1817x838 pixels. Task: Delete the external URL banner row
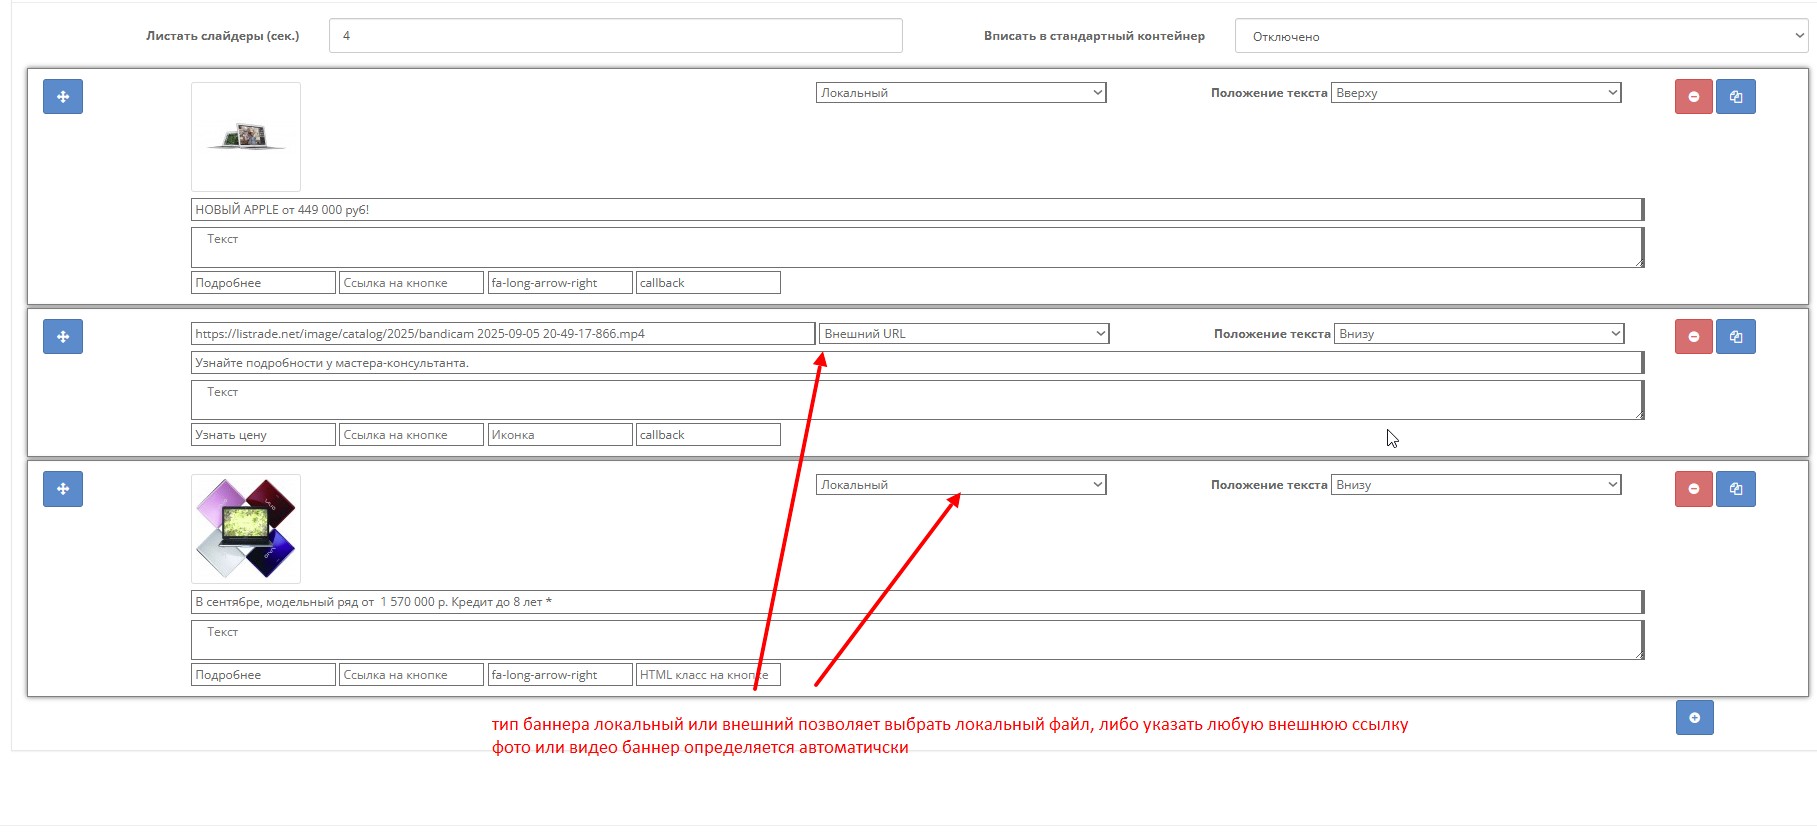click(x=1693, y=337)
